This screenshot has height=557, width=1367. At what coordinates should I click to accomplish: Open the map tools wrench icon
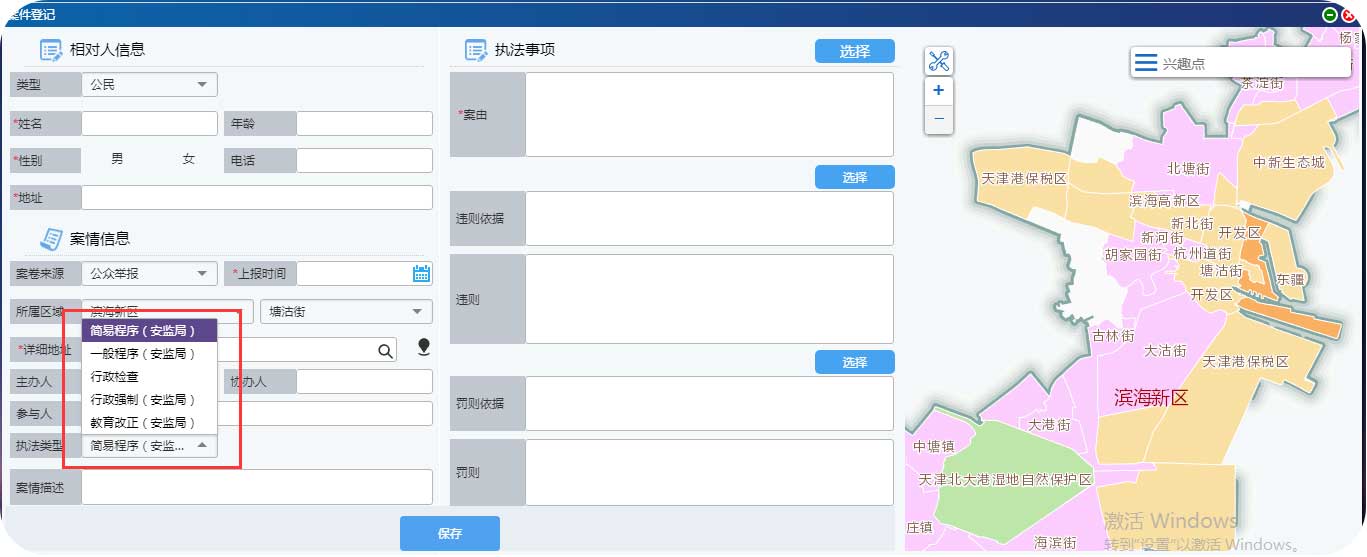[938, 61]
